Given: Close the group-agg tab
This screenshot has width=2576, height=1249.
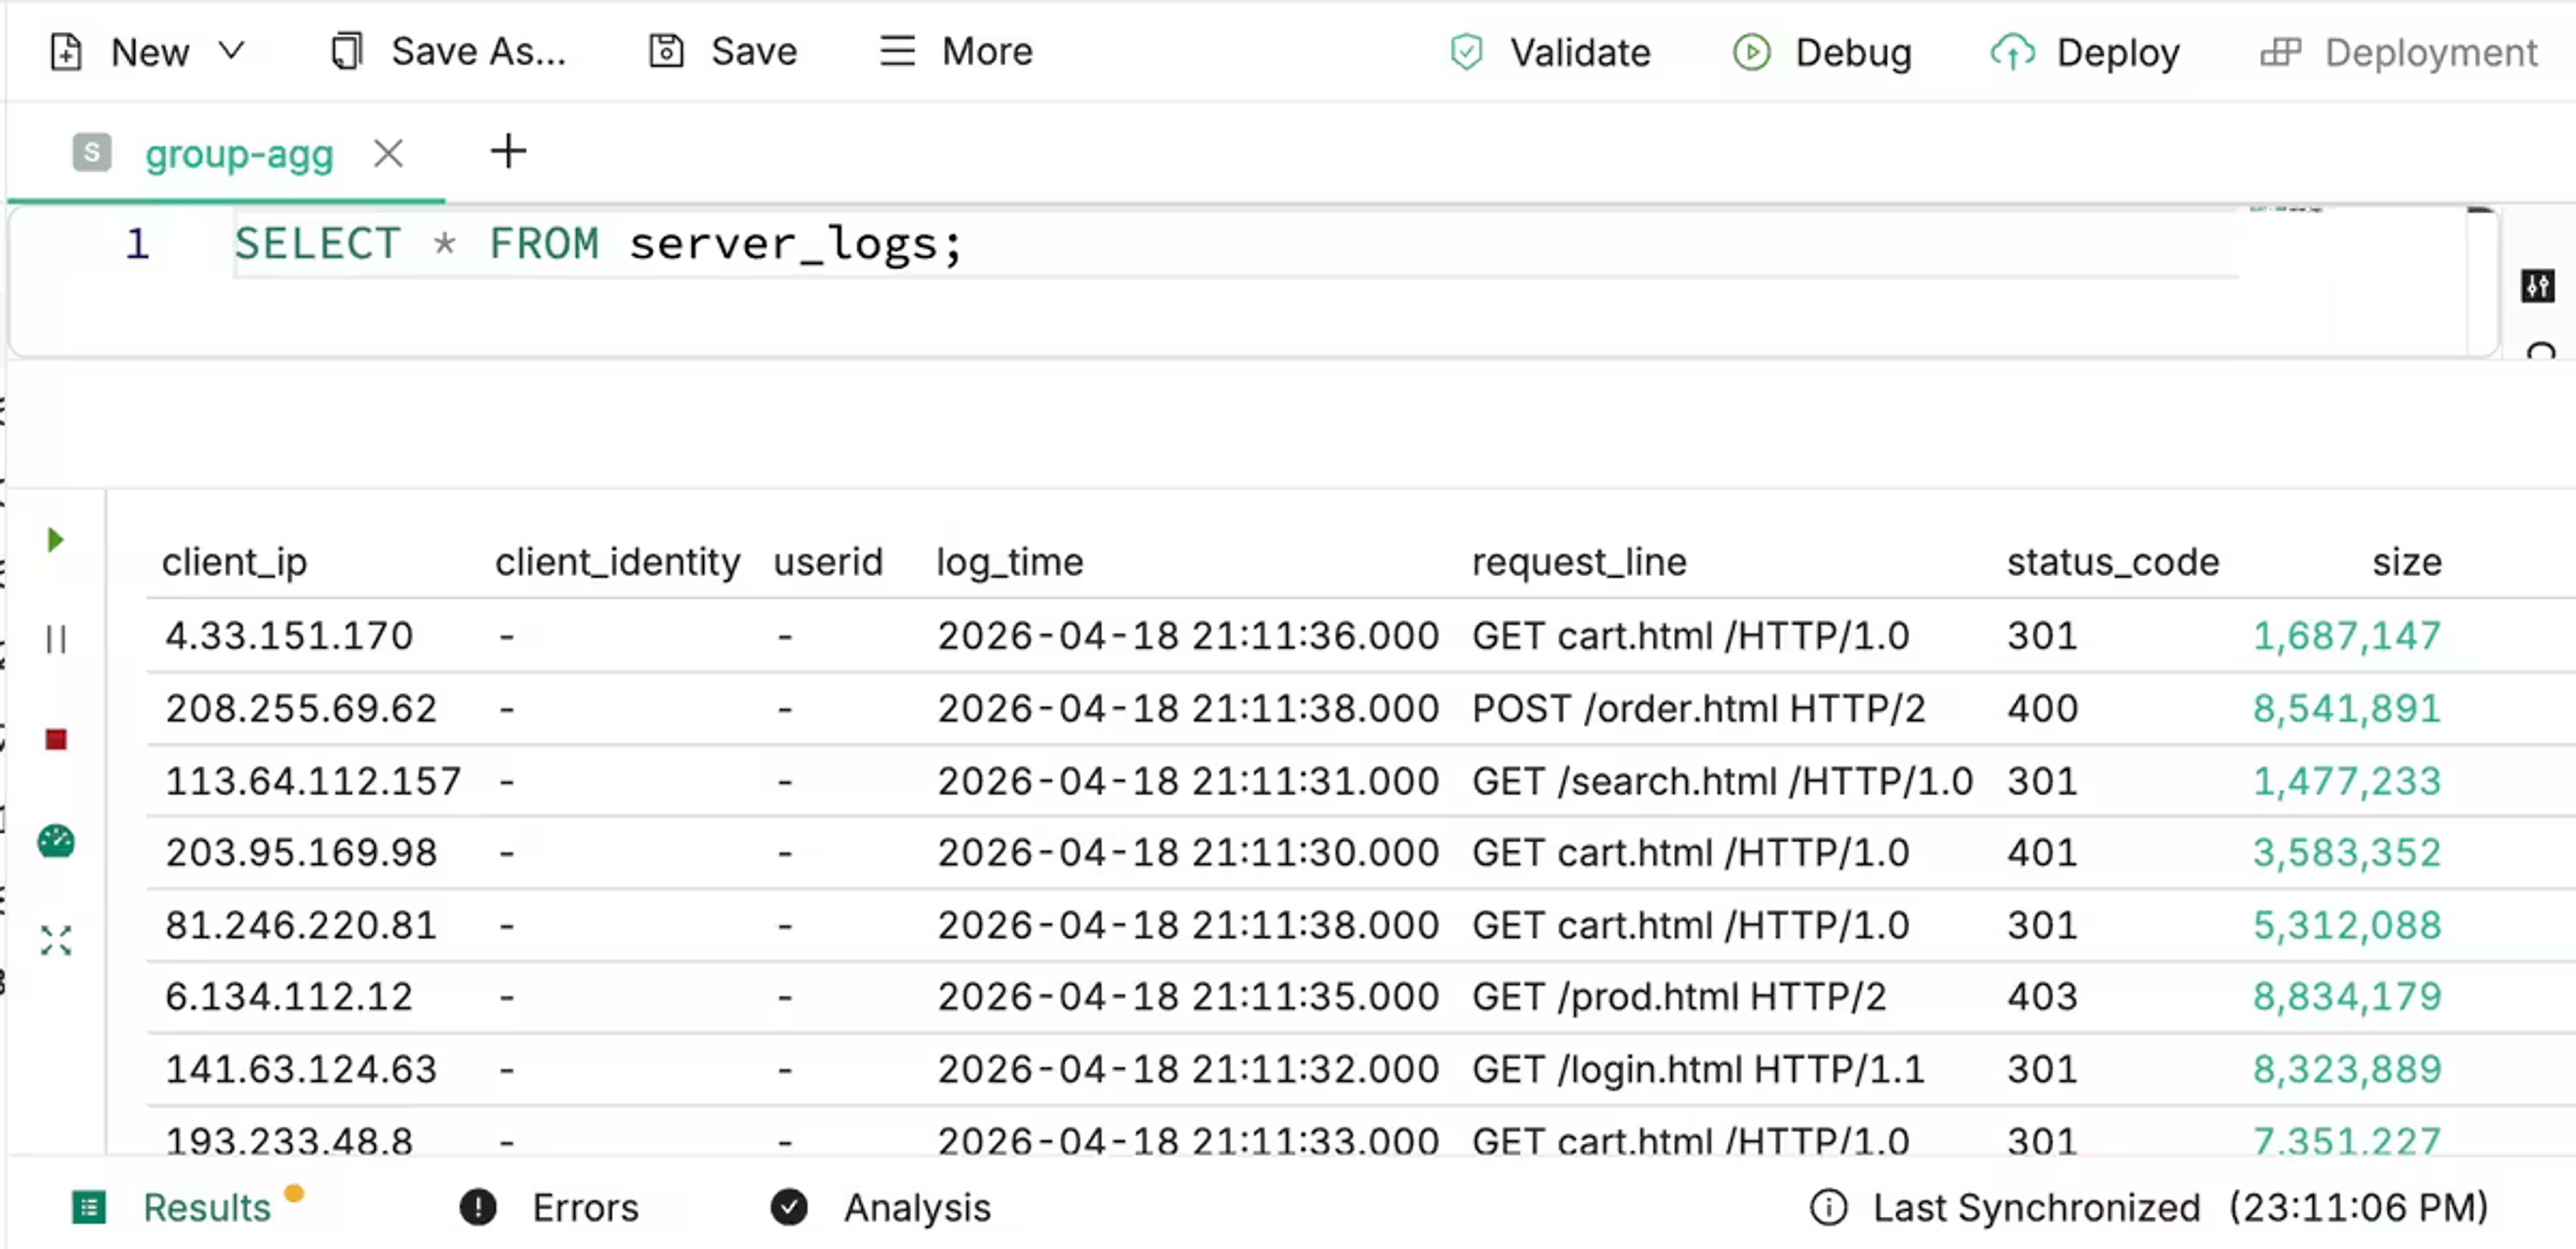Looking at the screenshot, I should [x=388, y=153].
